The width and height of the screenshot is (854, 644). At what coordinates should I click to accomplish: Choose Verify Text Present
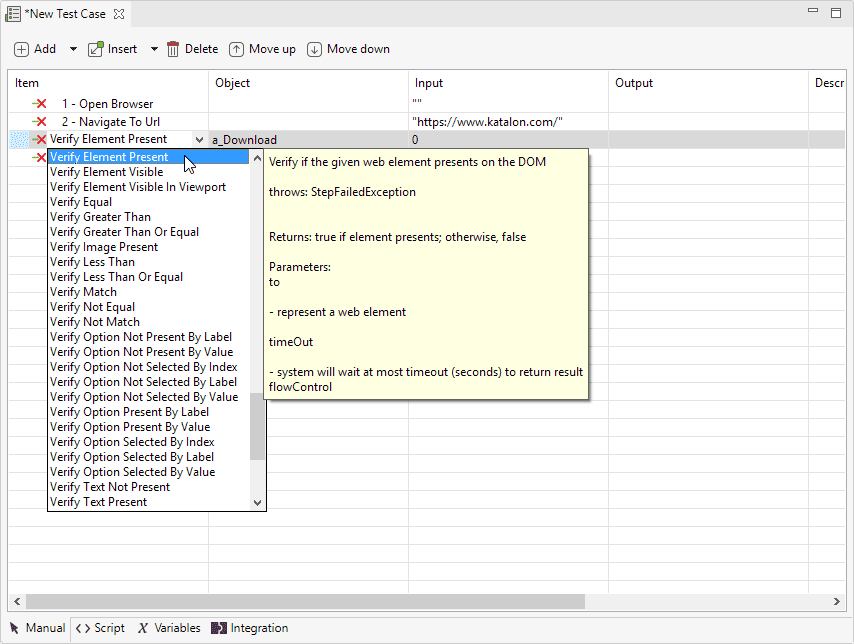tap(149, 502)
